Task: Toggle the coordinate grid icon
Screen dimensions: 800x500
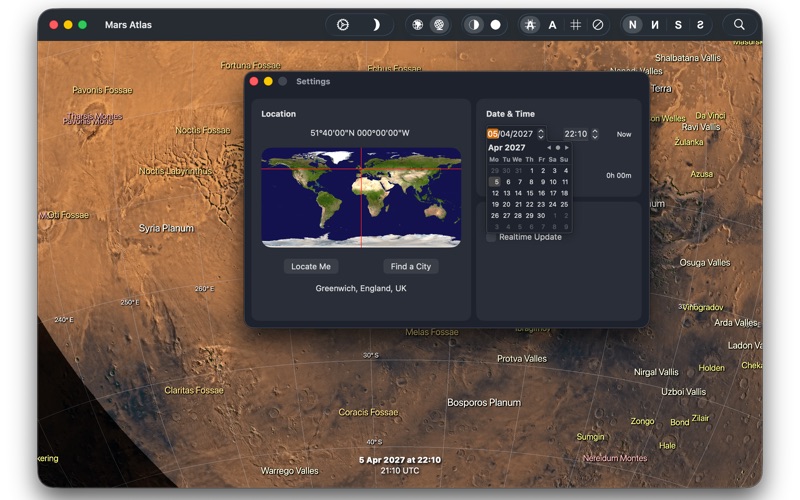Action: (x=576, y=24)
